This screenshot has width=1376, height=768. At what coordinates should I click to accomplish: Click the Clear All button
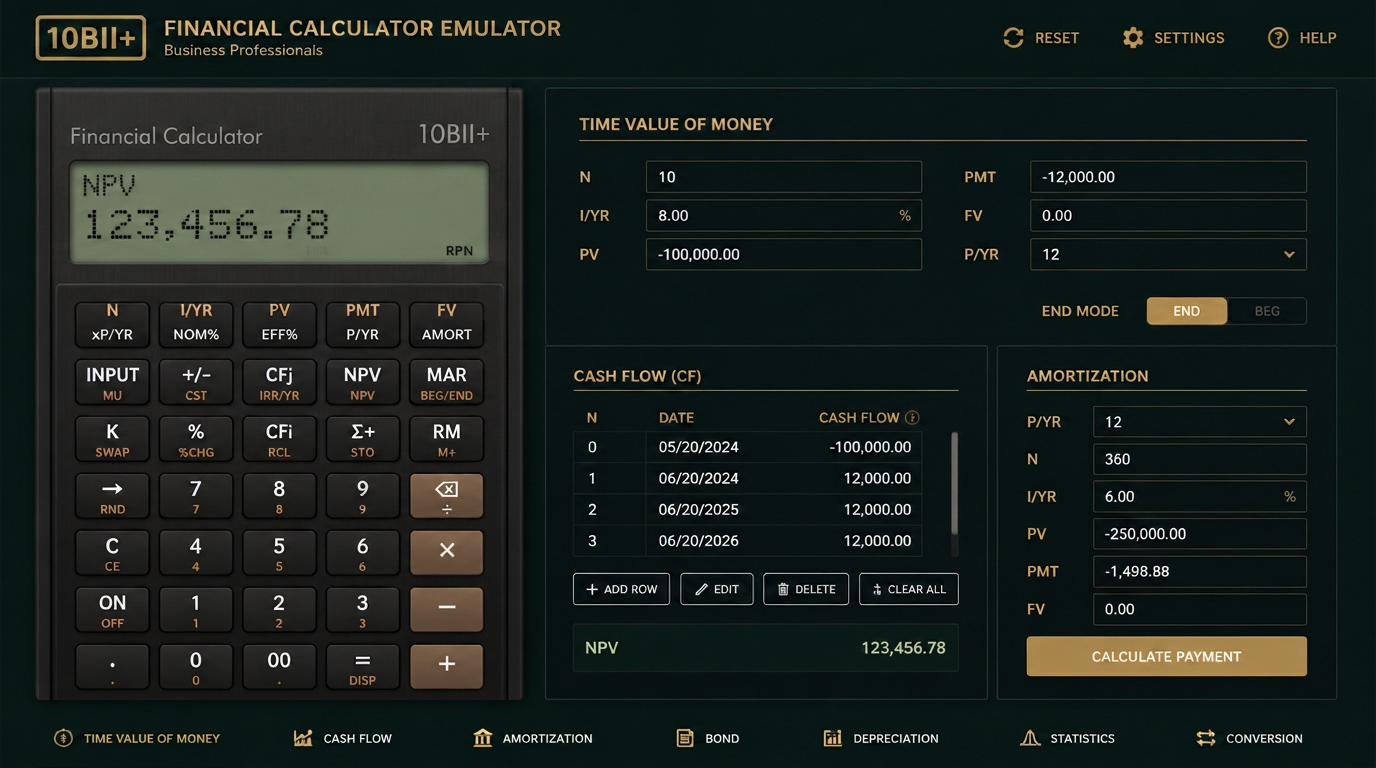[x=909, y=589]
